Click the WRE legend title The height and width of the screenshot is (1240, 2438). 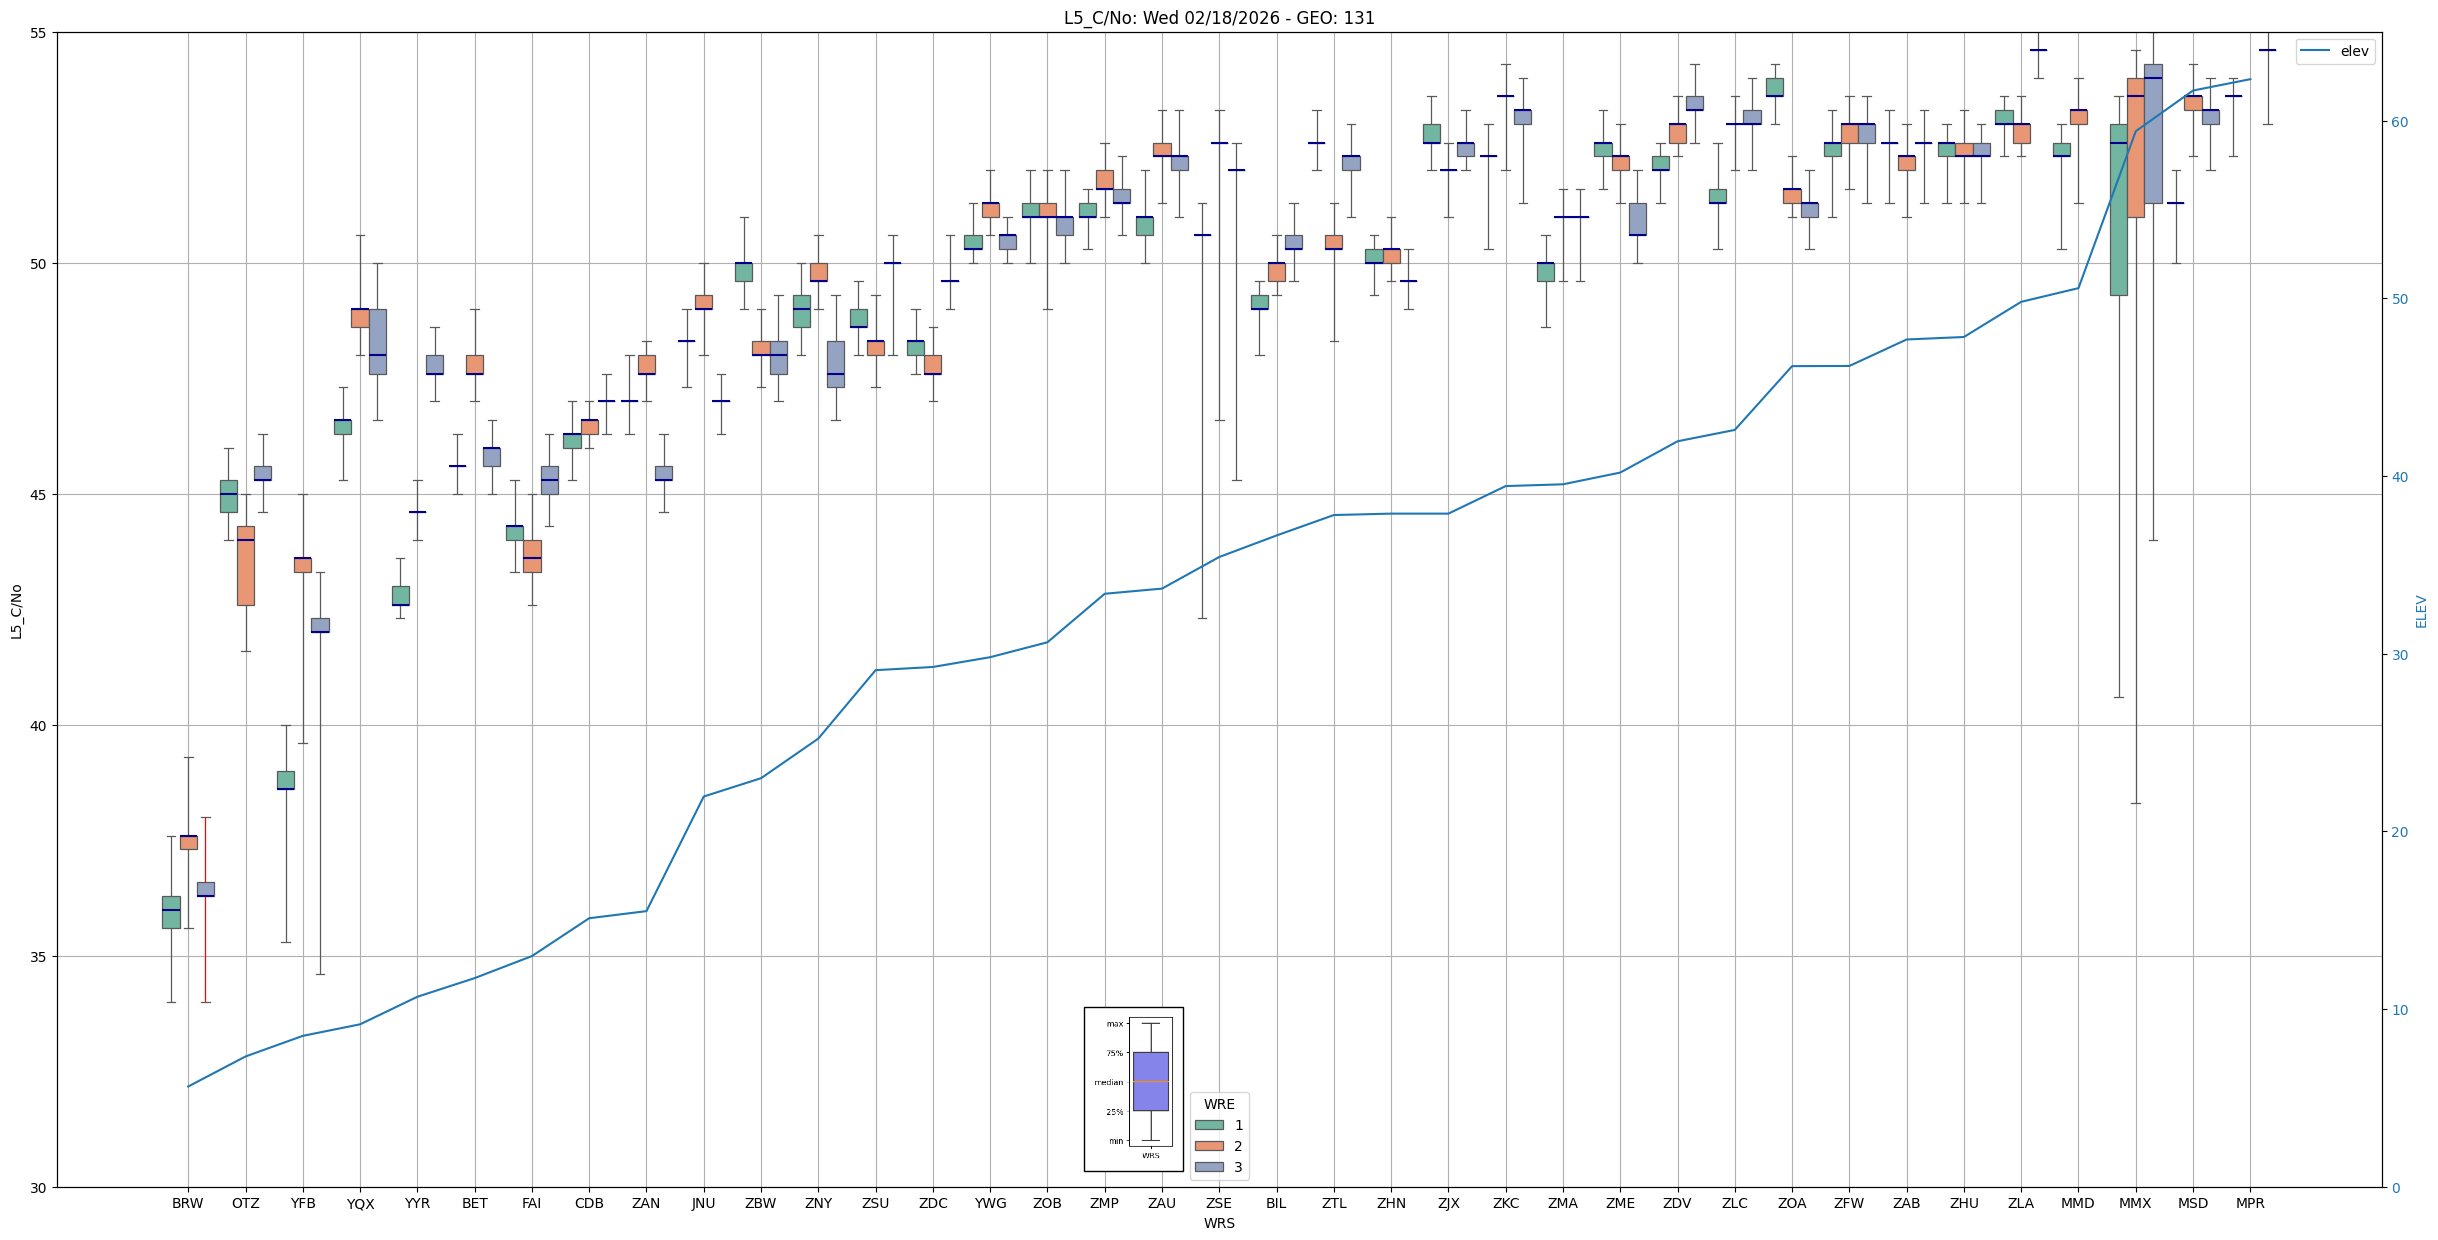click(x=1219, y=1104)
